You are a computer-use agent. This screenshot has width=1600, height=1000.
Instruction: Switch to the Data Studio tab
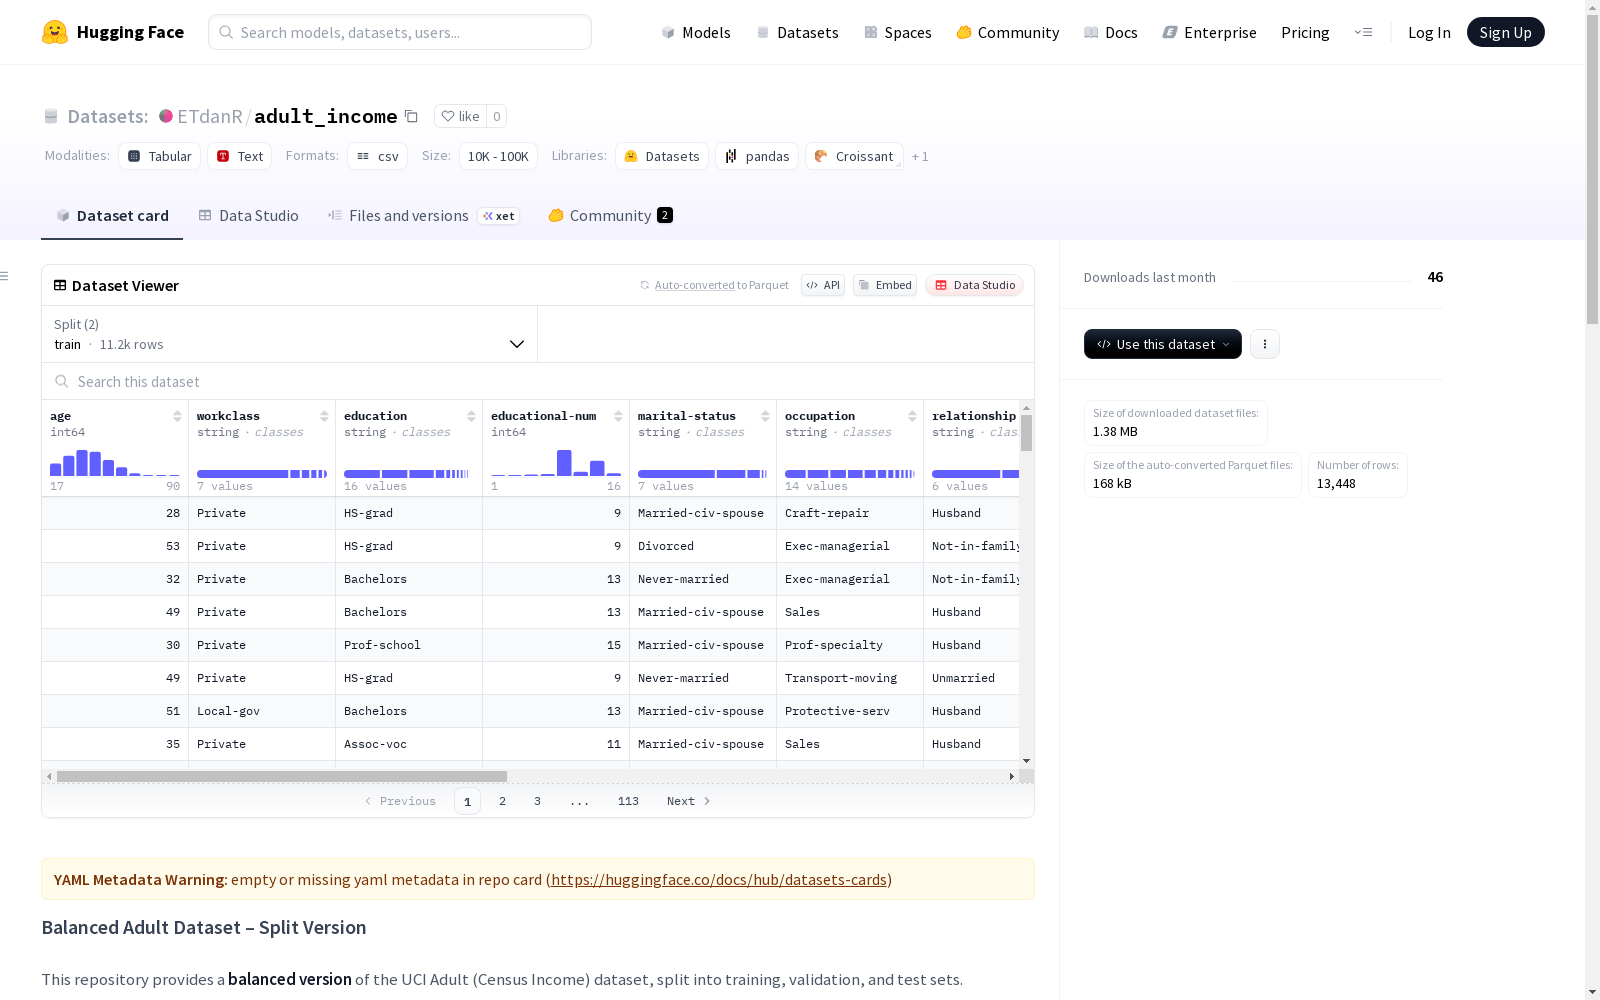[x=248, y=216]
